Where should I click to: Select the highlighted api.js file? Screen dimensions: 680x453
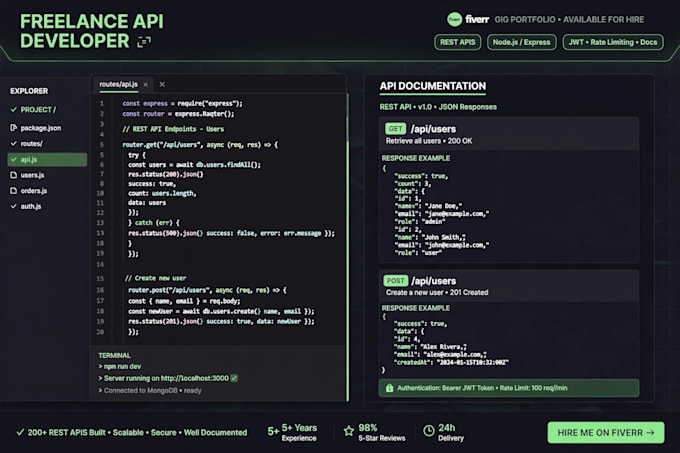47,160
